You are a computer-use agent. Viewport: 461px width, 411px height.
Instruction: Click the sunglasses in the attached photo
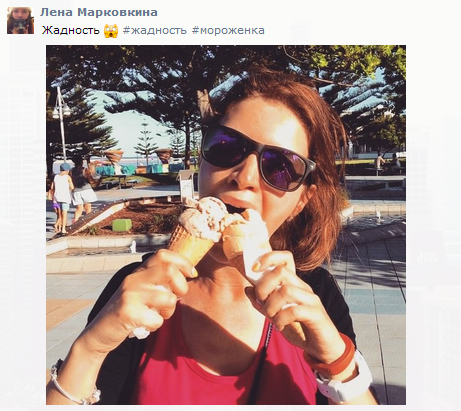click(257, 156)
